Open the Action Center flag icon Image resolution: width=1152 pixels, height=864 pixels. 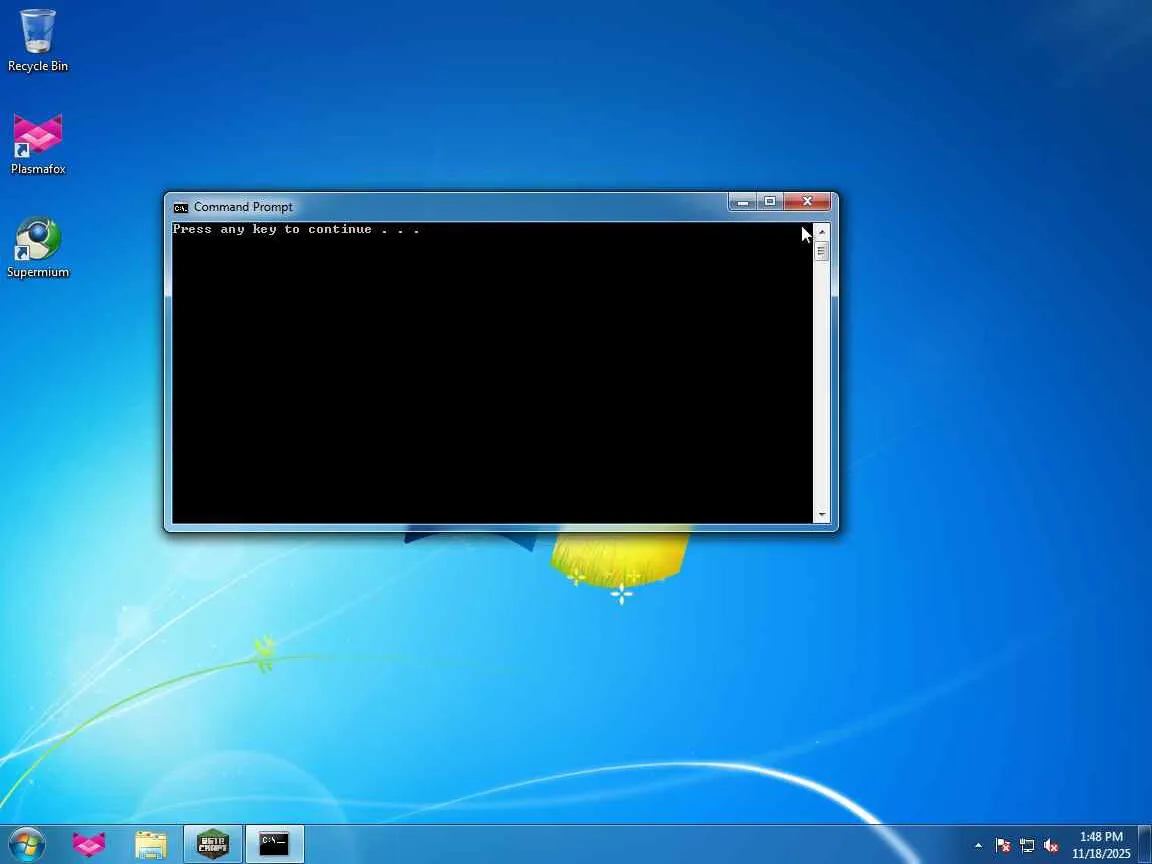pos(1003,846)
